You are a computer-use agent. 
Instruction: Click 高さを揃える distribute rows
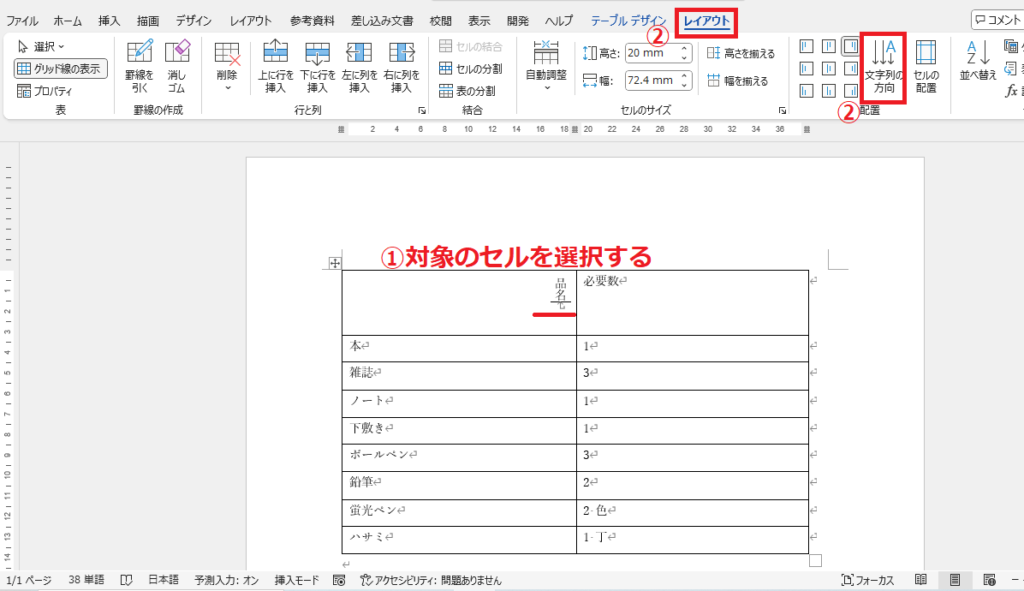[741, 54]
